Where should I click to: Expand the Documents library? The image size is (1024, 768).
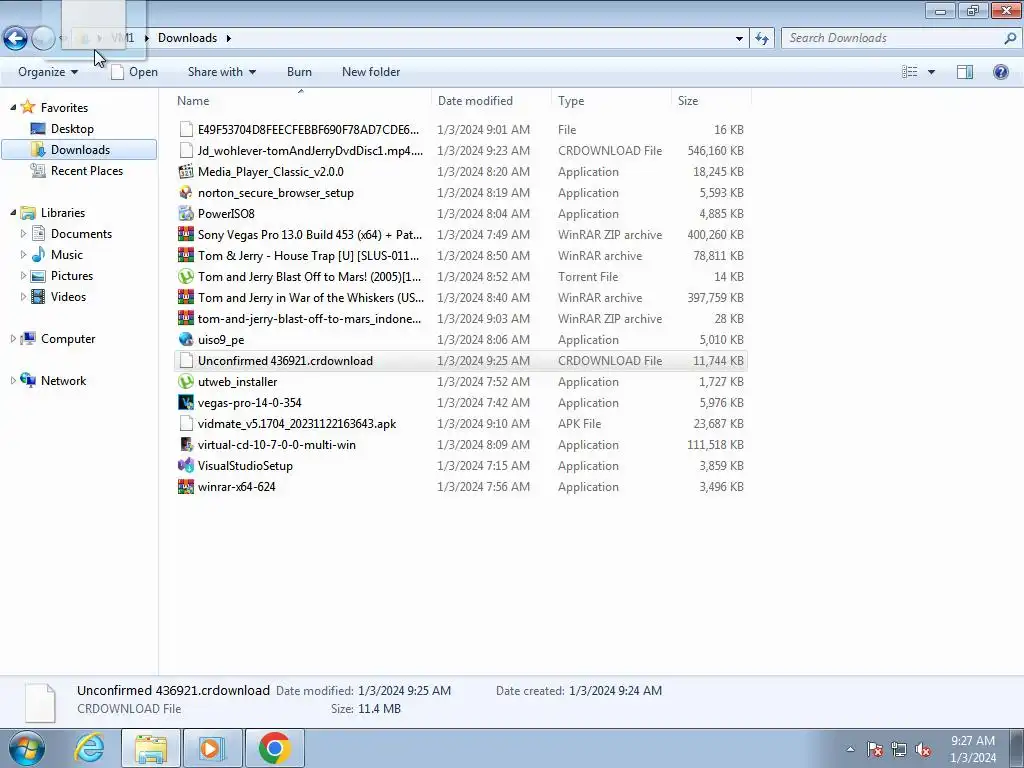click(x=24, y=234)
